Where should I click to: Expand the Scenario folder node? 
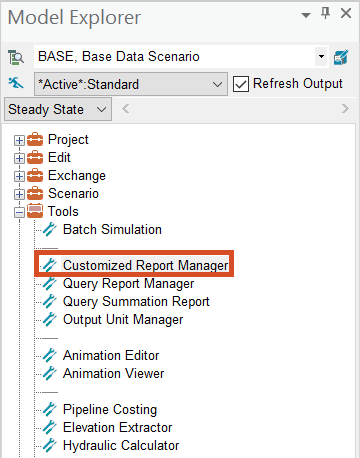(19, 194)
